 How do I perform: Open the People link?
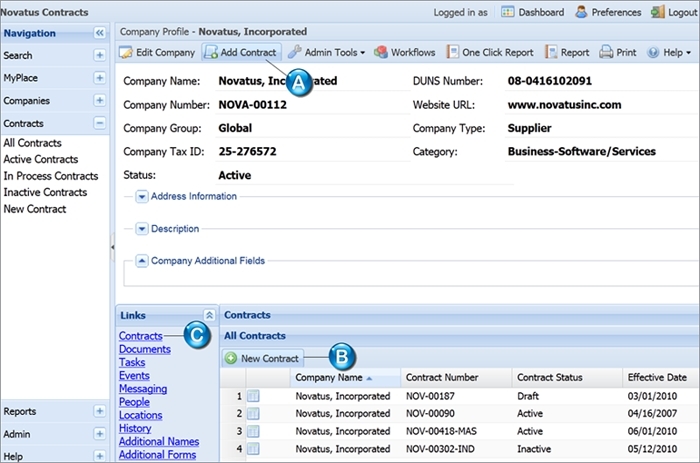click(134, 402)
